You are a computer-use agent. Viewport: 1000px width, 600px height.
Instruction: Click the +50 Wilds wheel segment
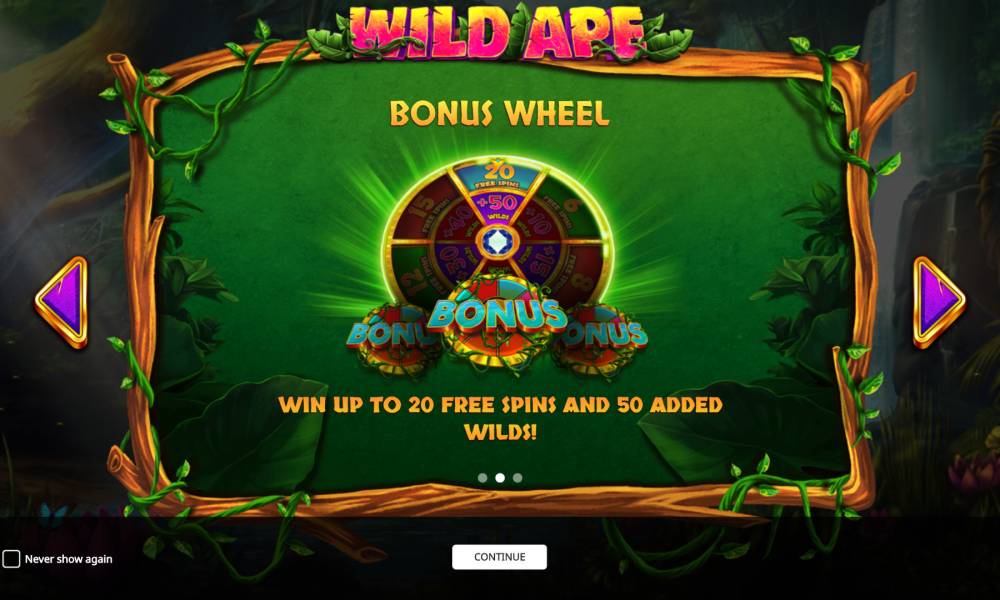pyautogui.click(x=497, y=207)
